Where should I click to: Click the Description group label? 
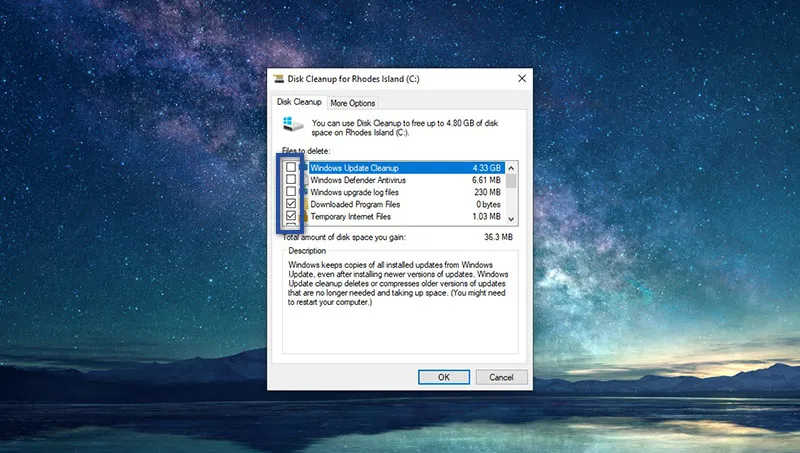[307, 251]
